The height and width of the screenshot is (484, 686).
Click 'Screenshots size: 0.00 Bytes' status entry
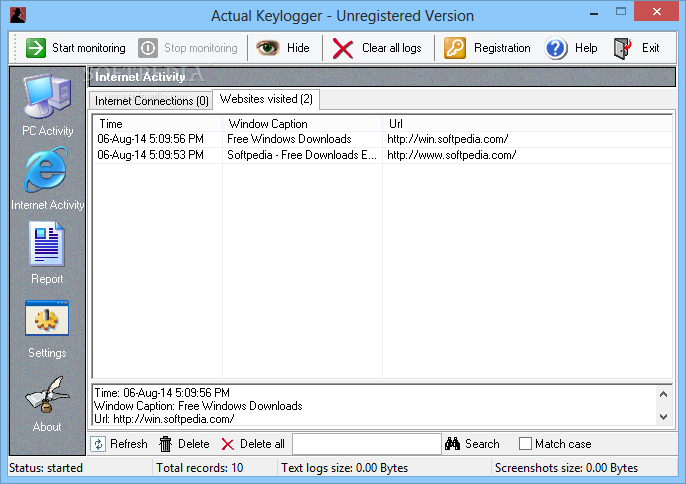pyautogui.click(x=566, y=468)
